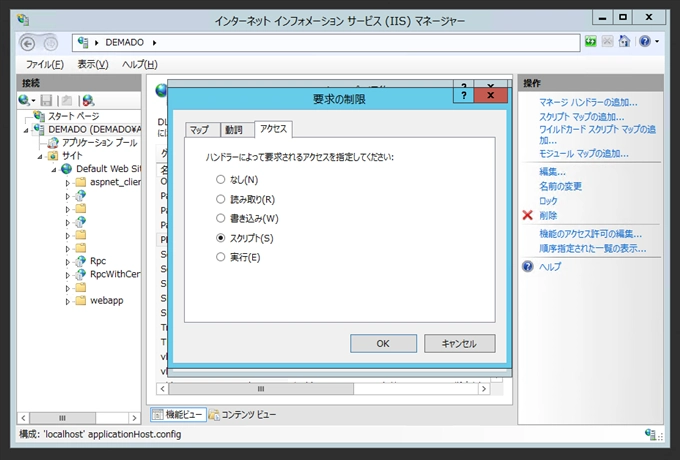Select the サイト tree node
This screenshot has width=680, height=460.
(x=72, y=156)
